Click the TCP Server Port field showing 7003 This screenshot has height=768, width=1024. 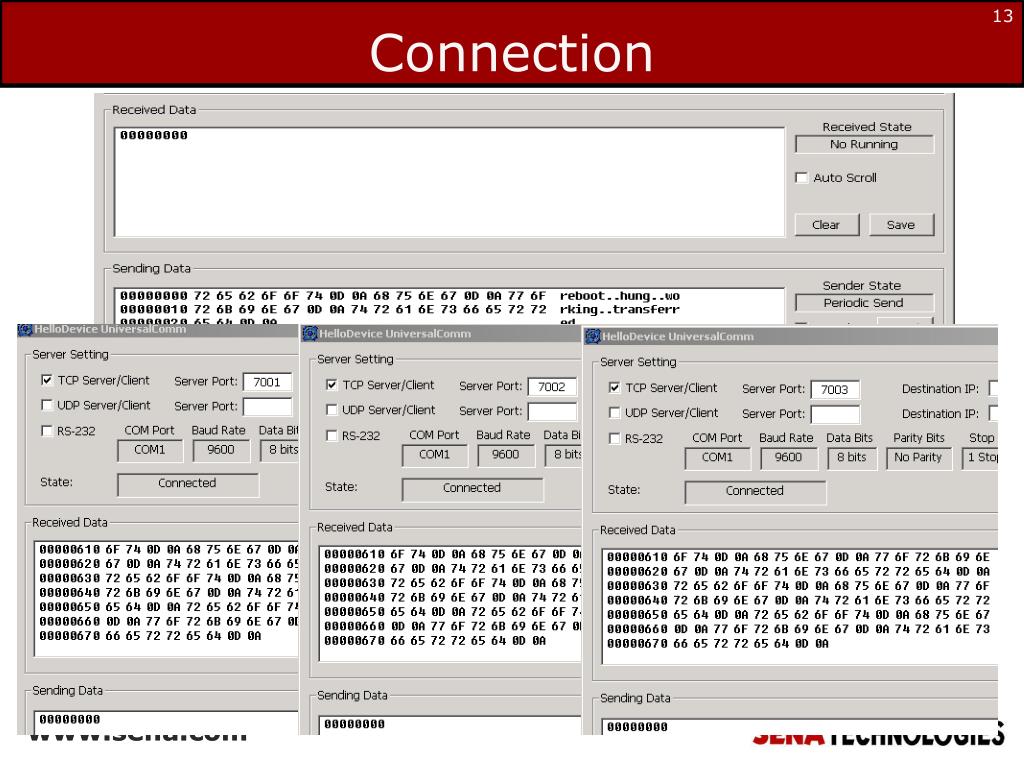[835, 389]
